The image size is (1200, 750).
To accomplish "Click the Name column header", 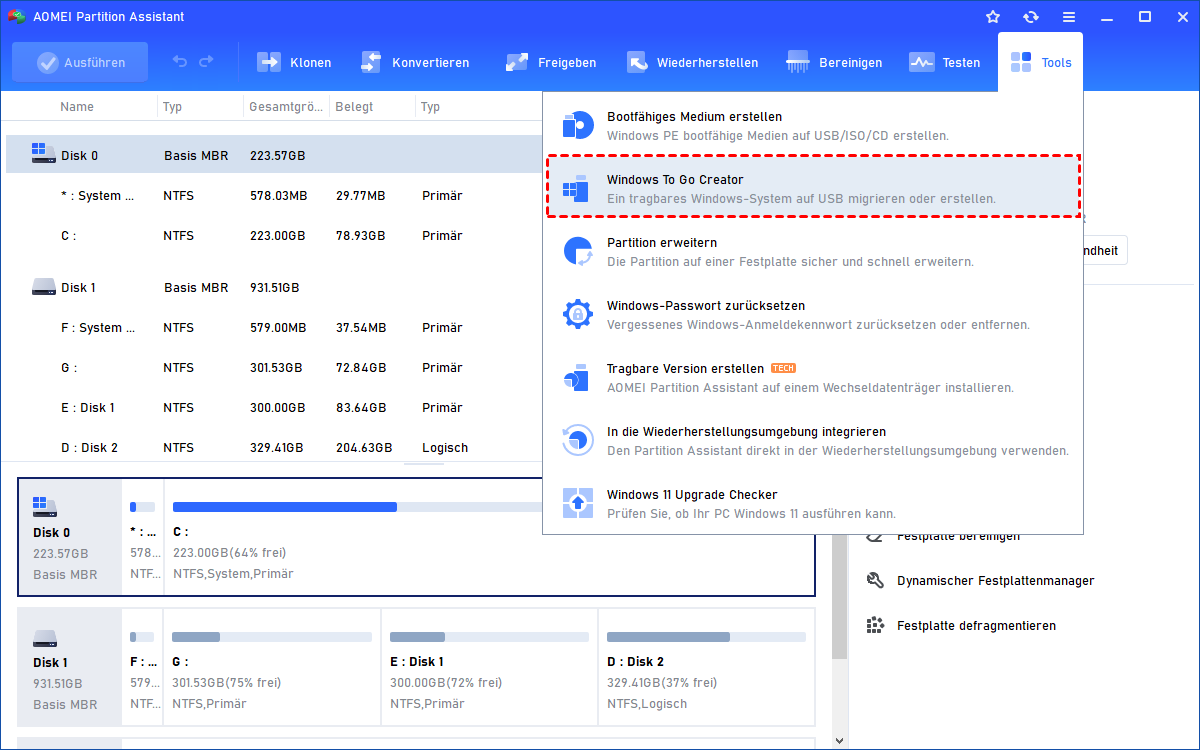I will (x=77, y=106).
